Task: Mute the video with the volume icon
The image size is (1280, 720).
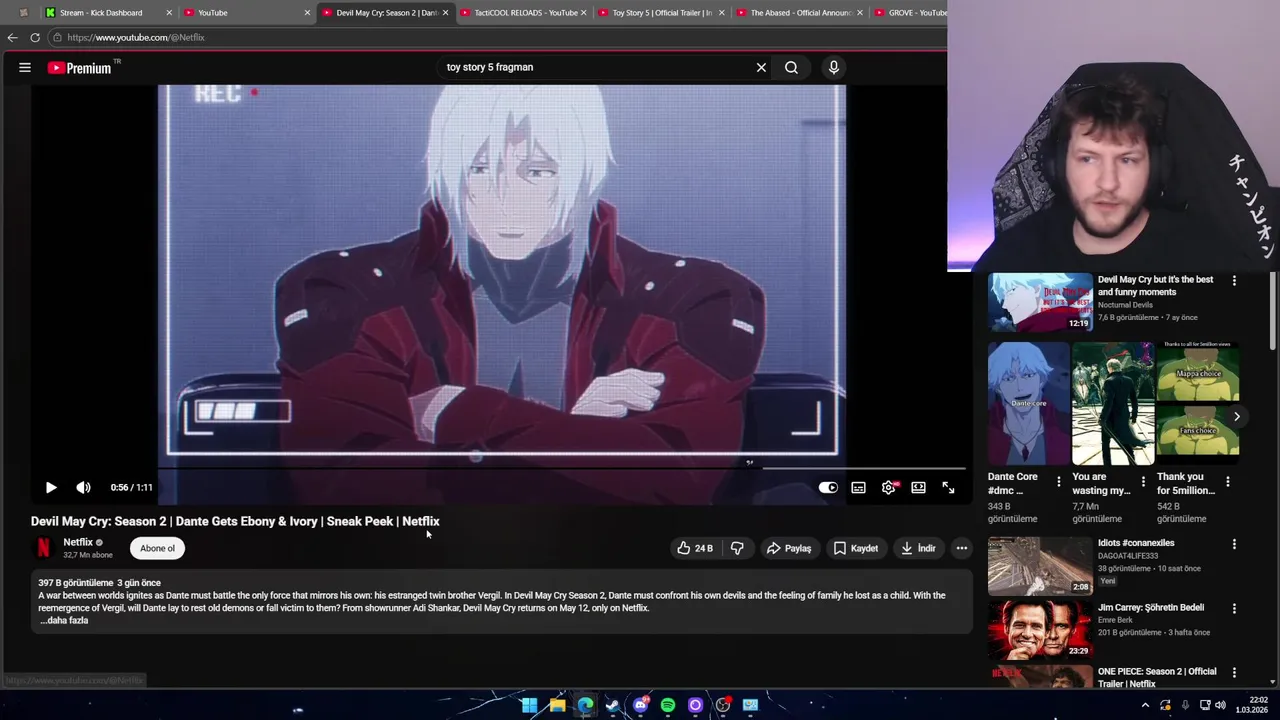Action: [x=84, y=487]
